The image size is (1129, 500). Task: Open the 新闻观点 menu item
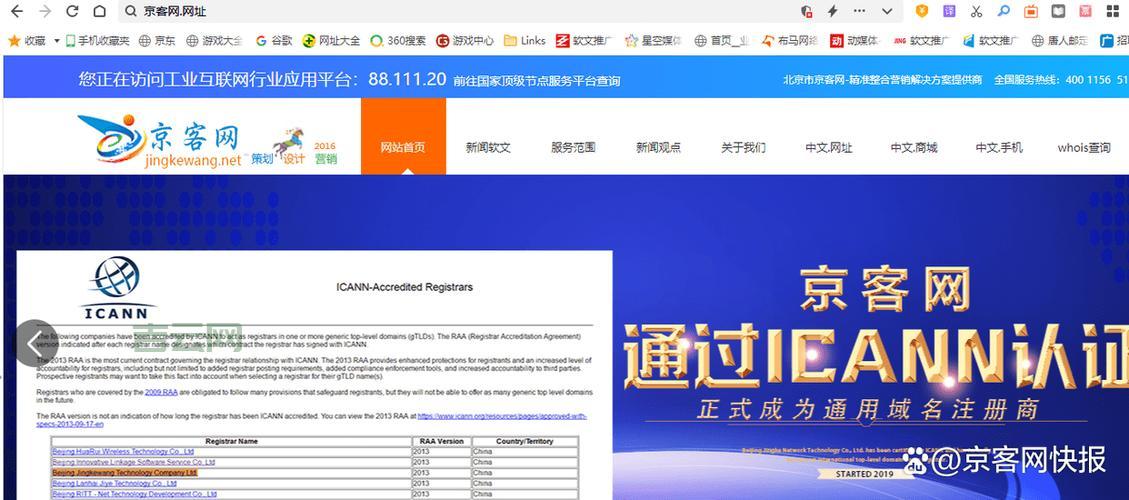coord(658,148)
